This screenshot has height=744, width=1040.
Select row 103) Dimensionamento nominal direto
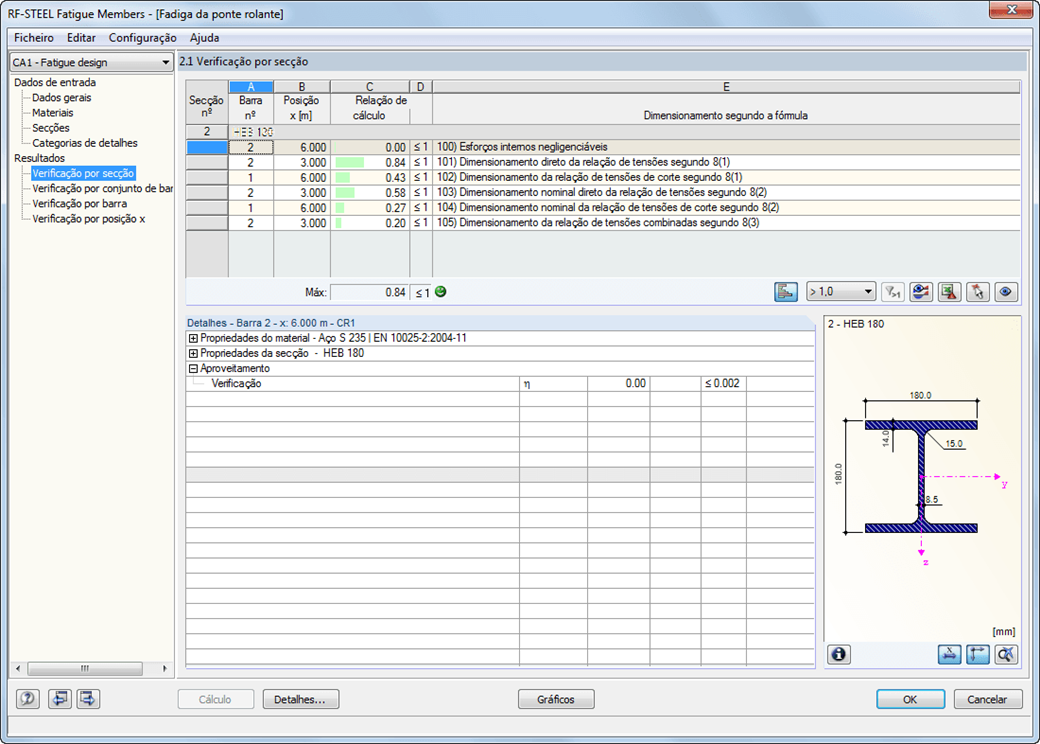(x=603, y=193)
